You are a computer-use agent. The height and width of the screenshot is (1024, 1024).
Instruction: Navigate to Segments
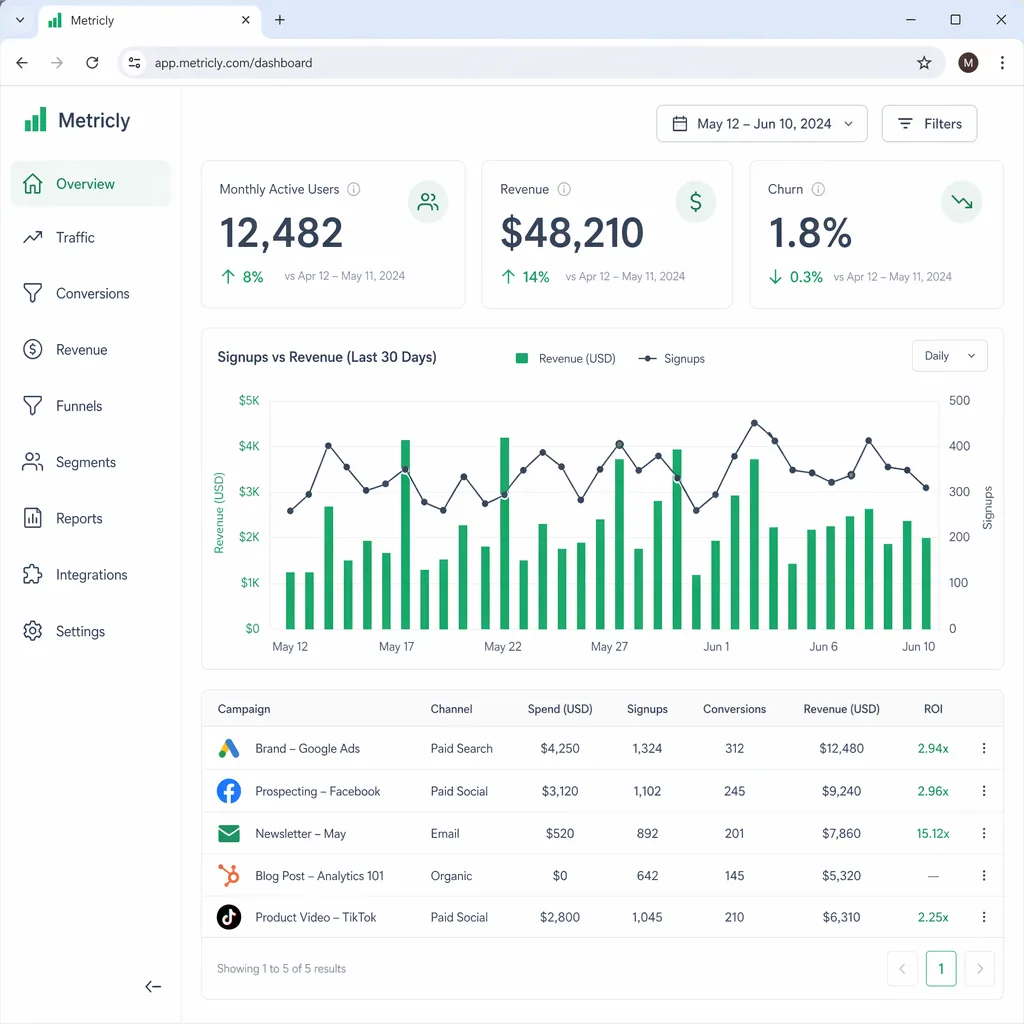coord(85,462)
